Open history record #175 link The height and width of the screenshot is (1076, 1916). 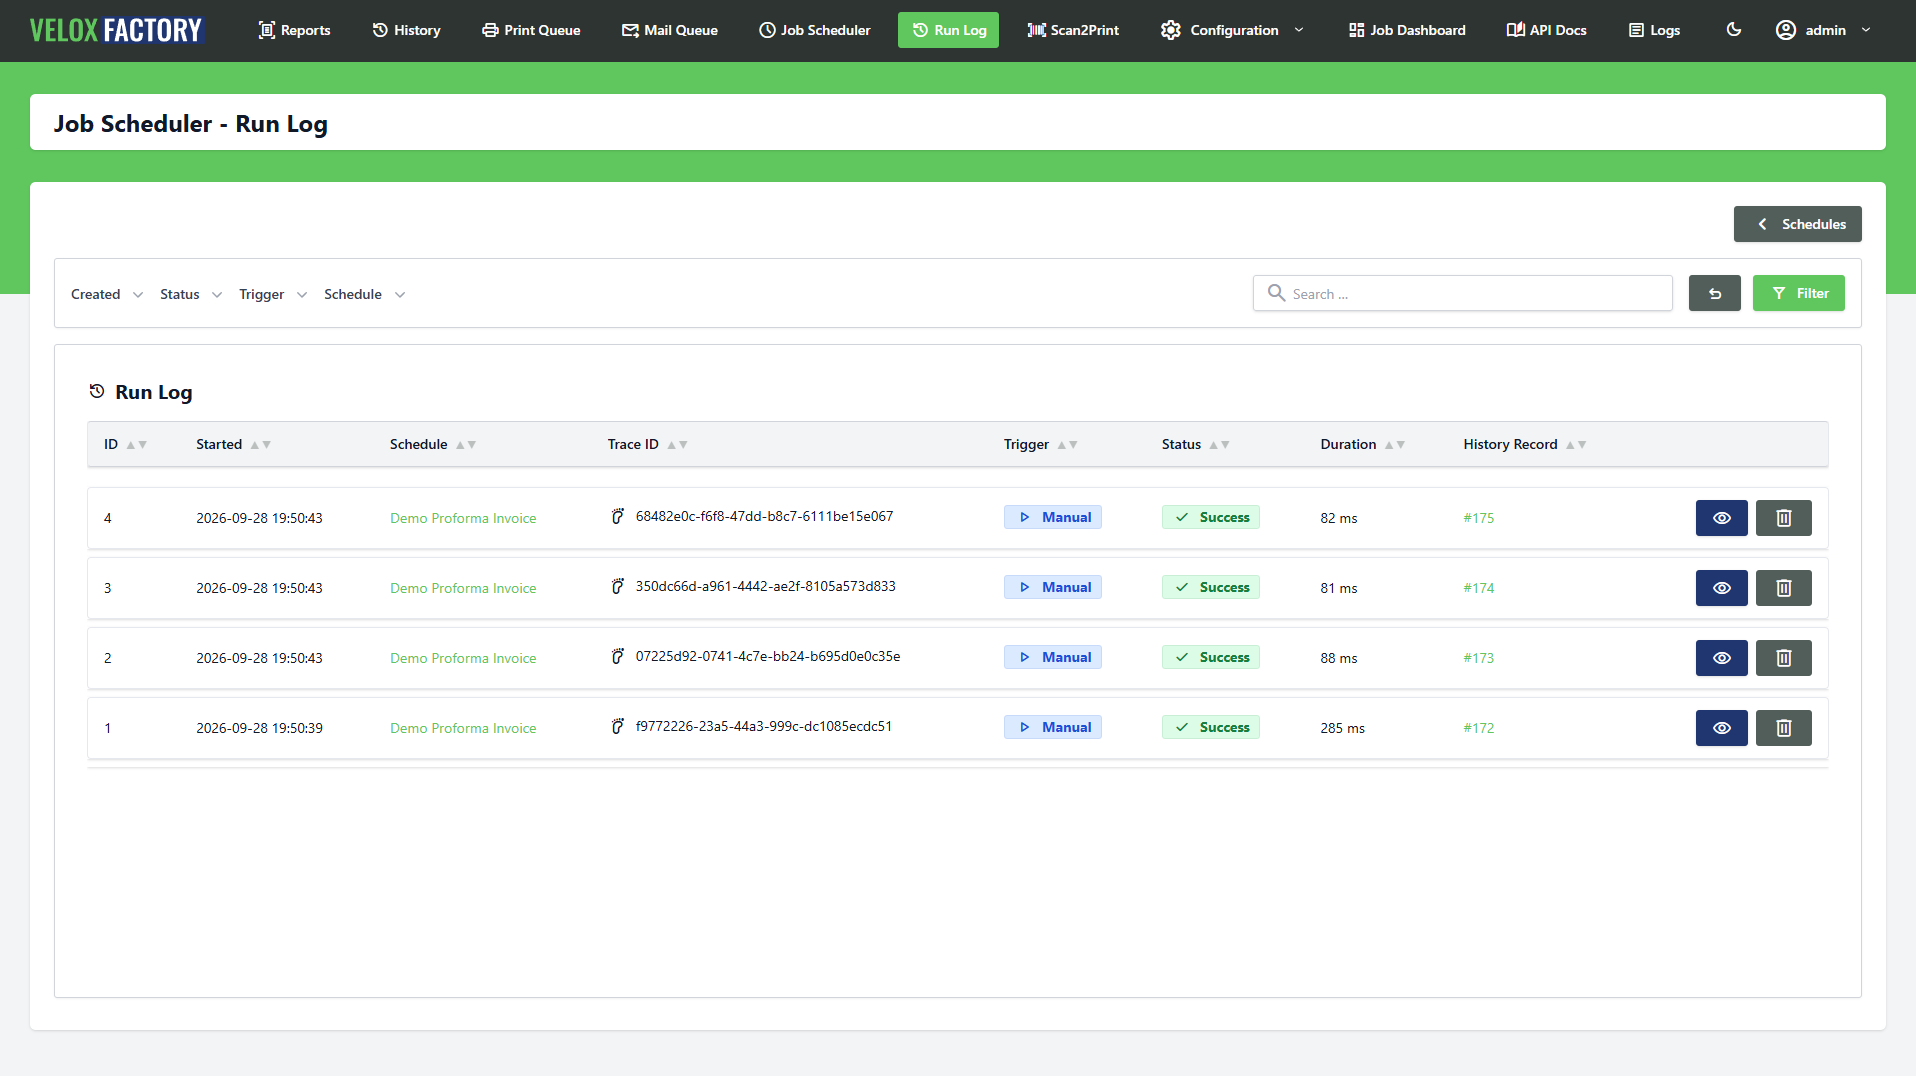click(x=1479, y=518)
